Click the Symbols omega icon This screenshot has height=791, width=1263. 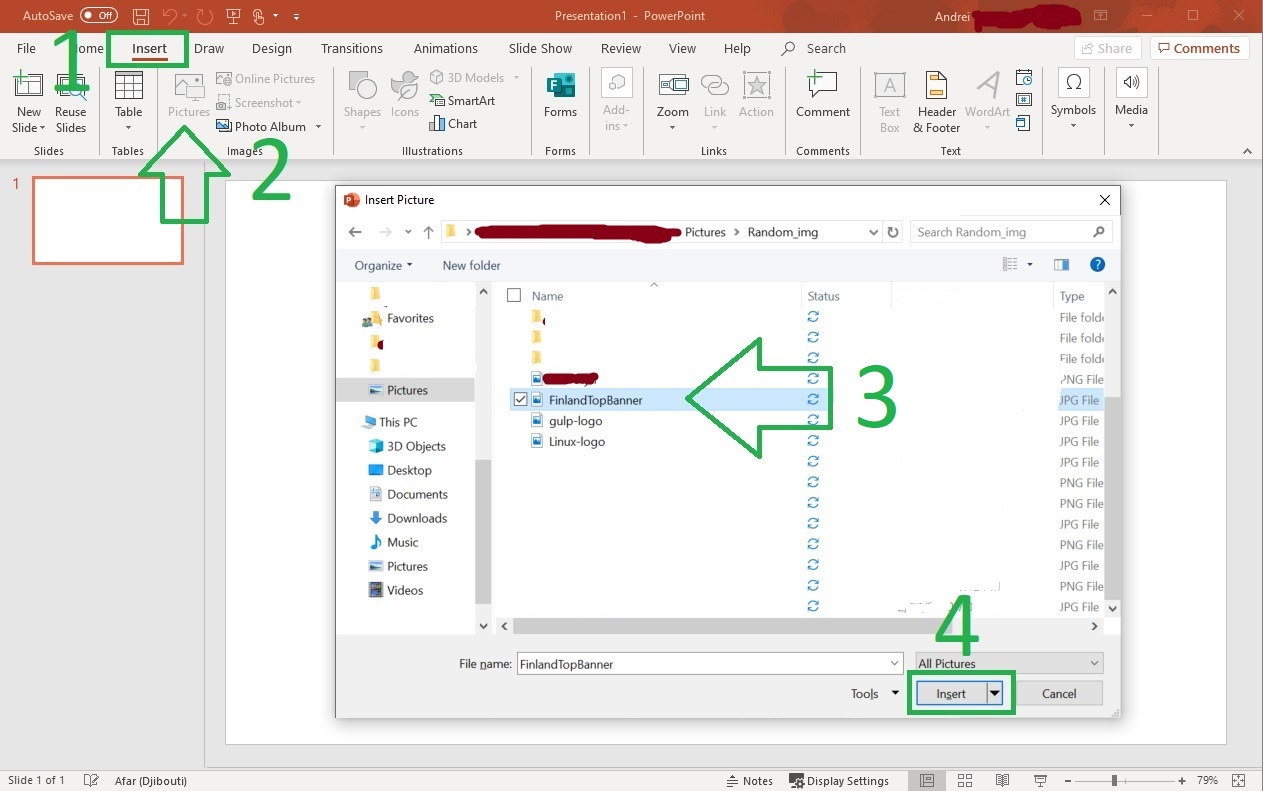(1073, 82)
